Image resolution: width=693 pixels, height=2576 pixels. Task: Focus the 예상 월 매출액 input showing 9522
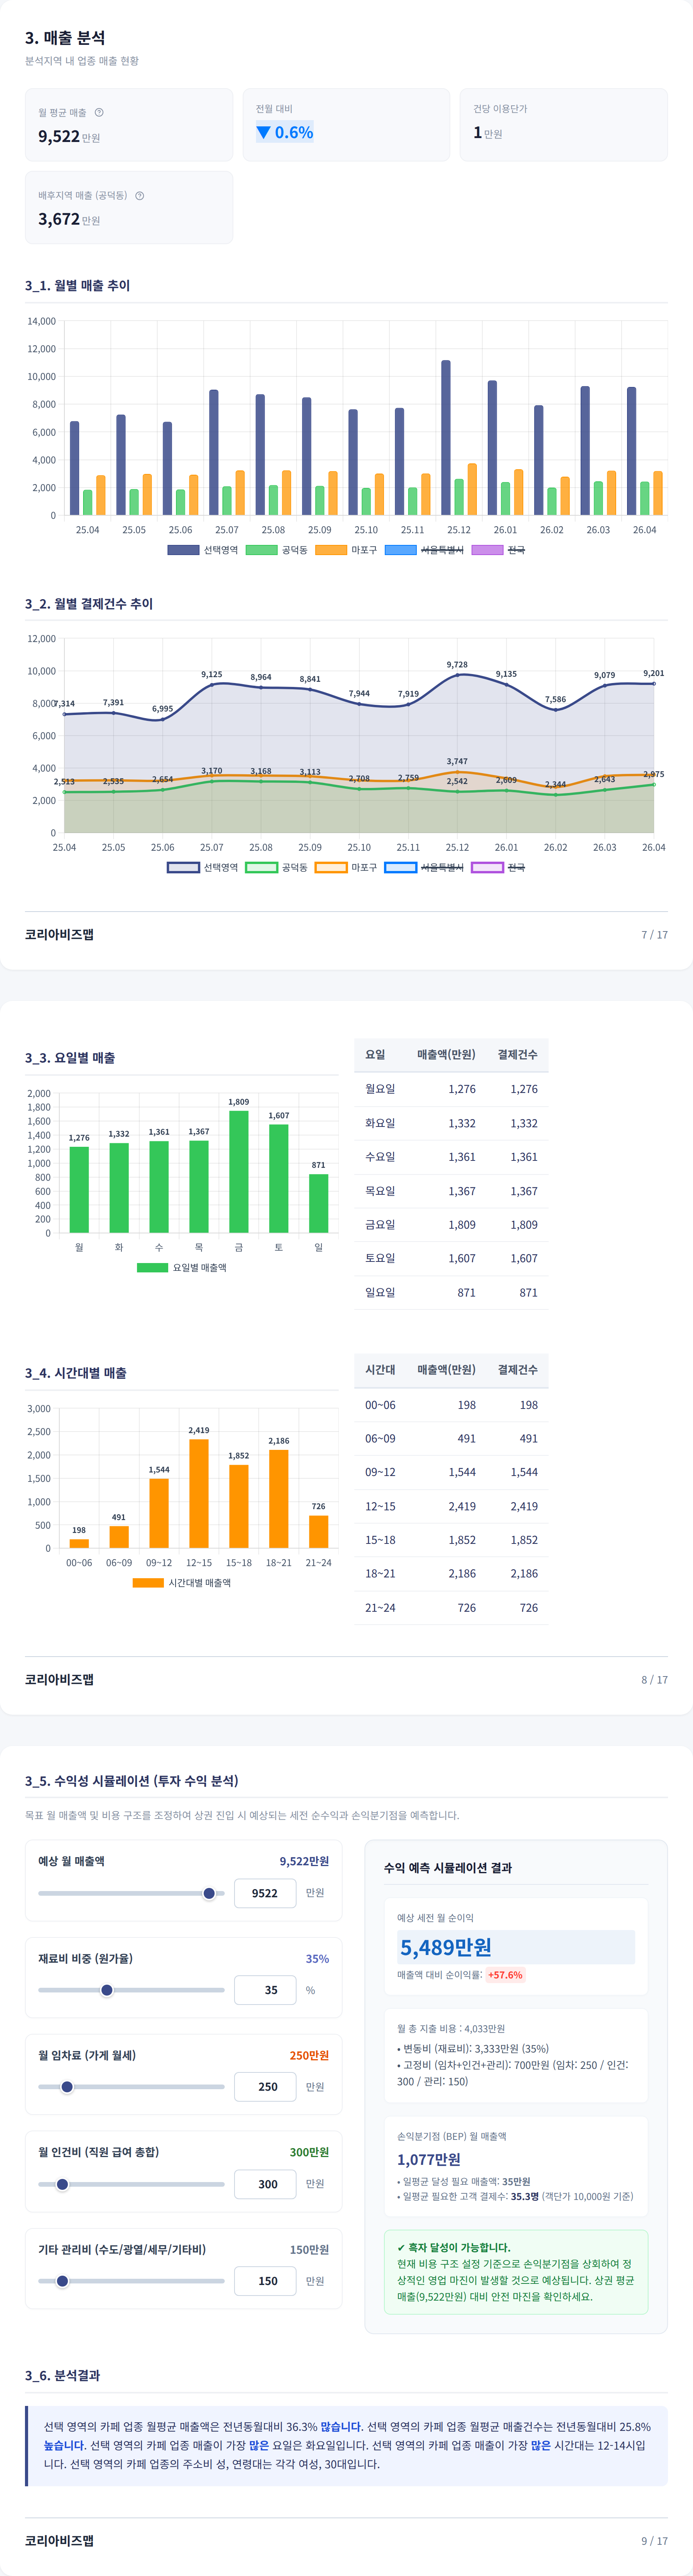coord(265,1893)
